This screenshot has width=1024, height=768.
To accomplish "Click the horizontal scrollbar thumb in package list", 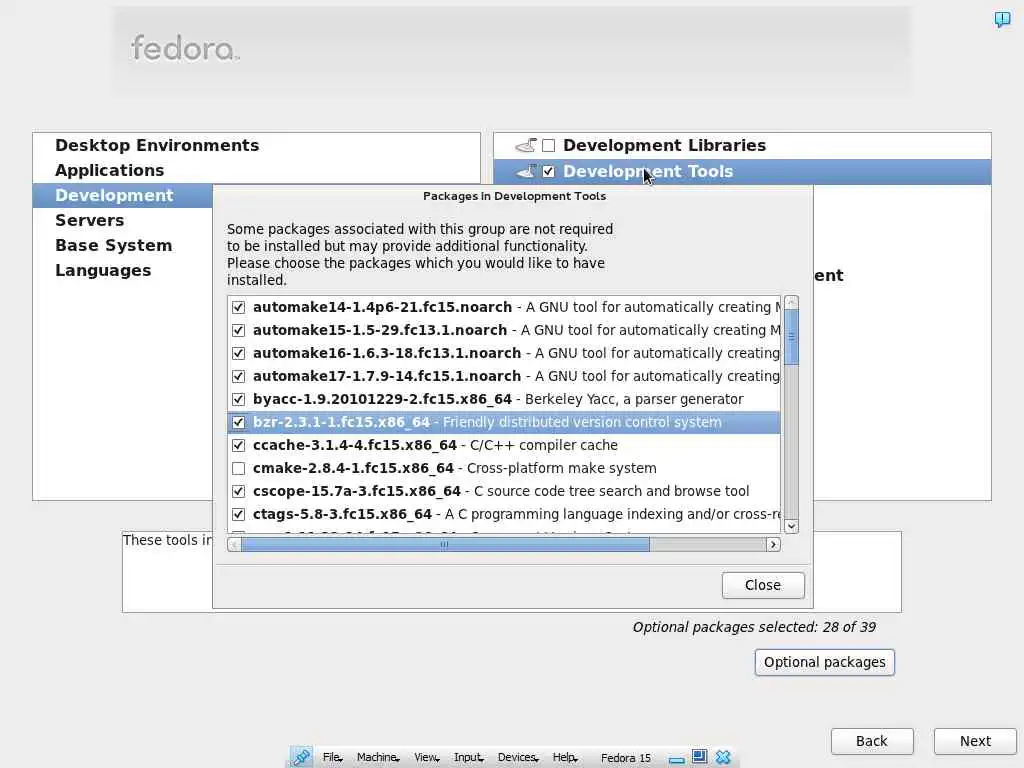I will 445,545.
